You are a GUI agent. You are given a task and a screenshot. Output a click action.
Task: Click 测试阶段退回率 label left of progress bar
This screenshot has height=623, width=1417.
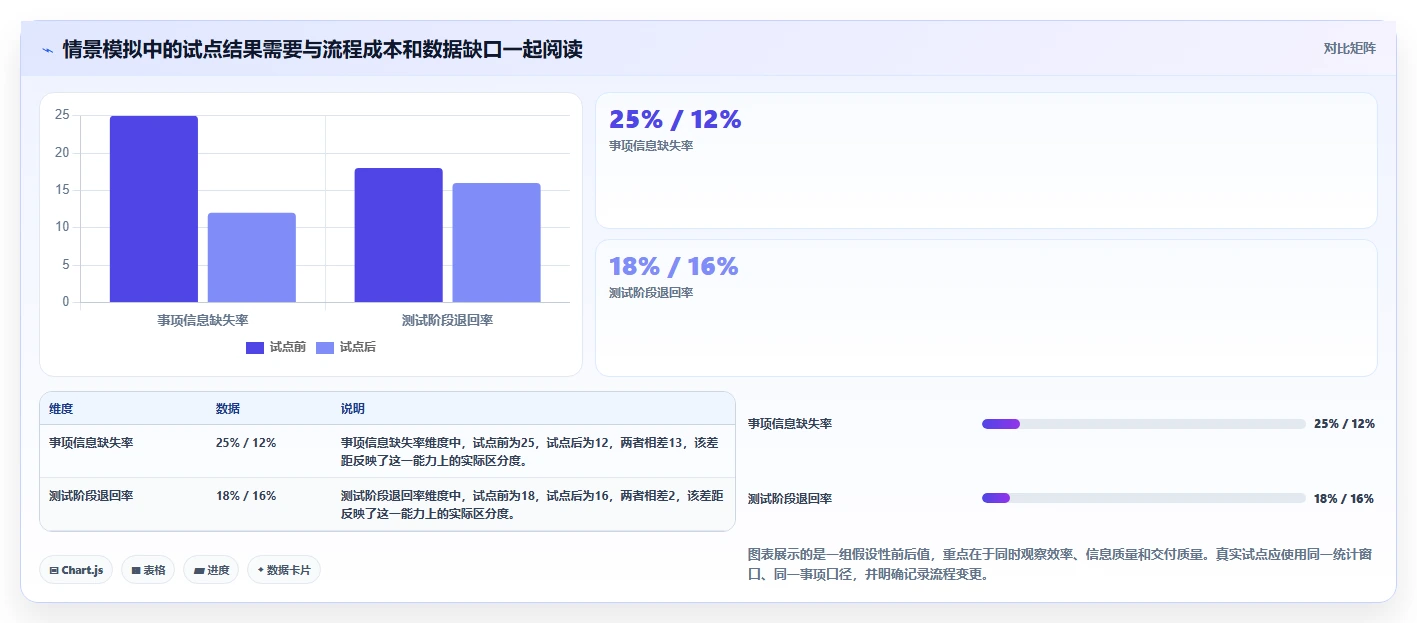[790, 498]
